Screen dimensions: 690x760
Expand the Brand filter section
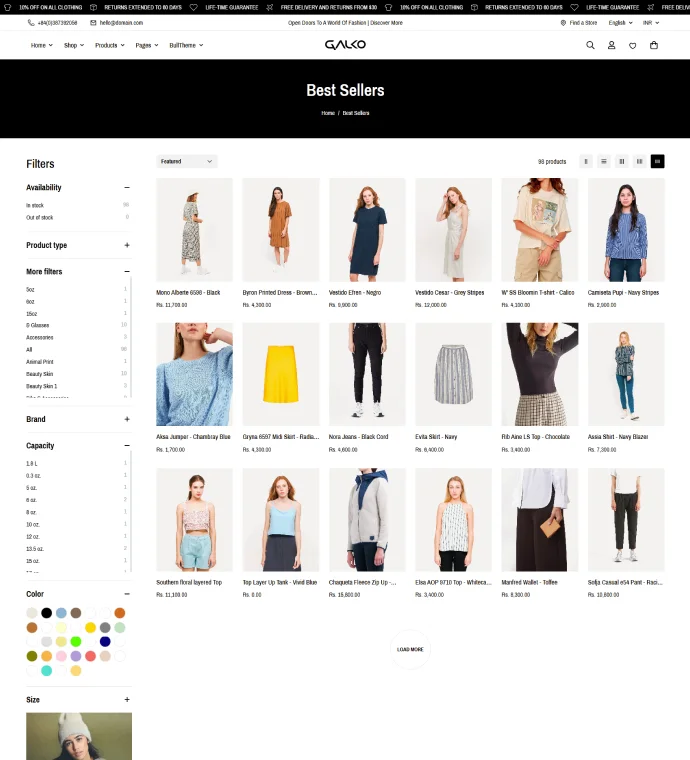[x=127, y=419]
